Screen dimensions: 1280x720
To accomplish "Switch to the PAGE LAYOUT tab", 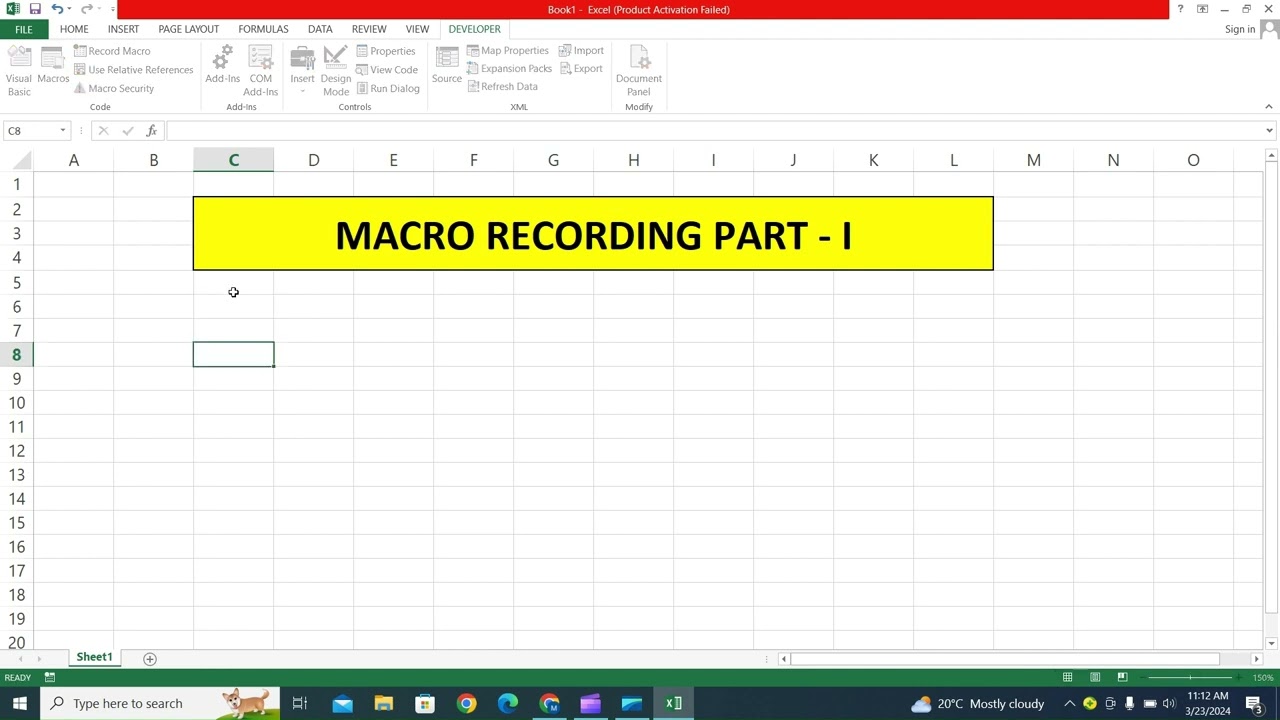I will click(188, 29).
